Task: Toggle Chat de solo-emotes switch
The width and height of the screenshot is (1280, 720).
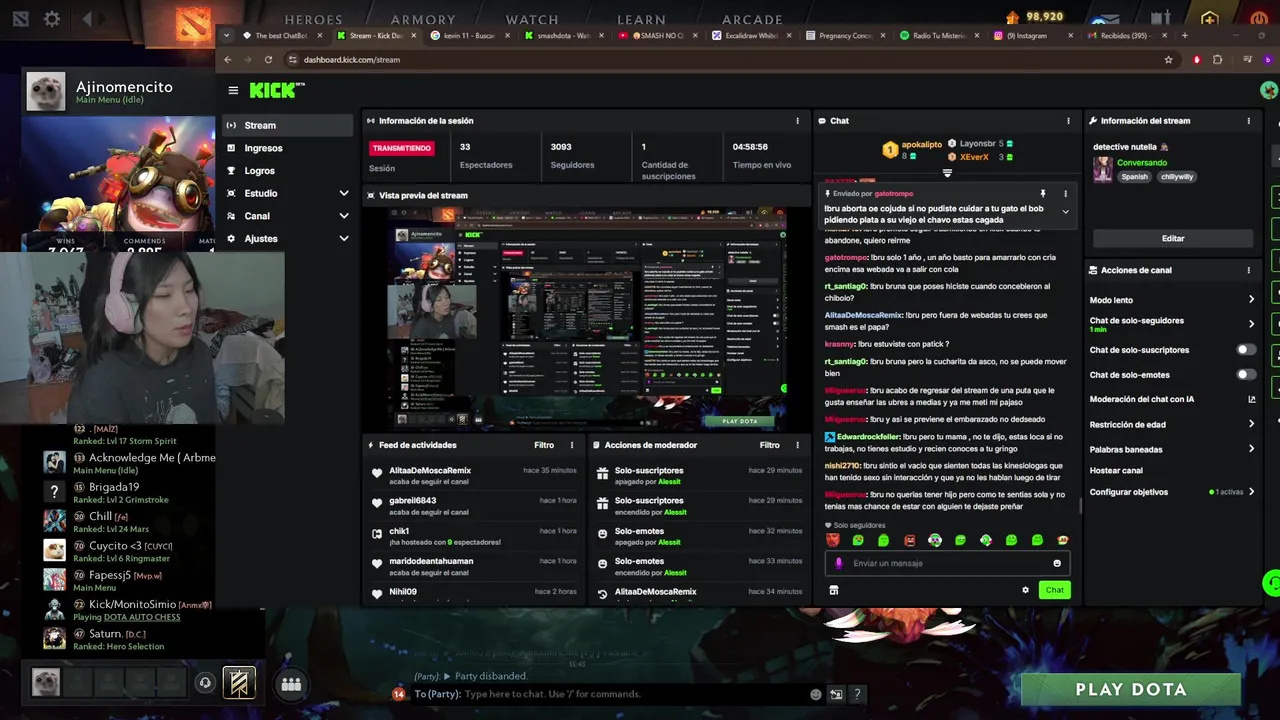Action: click(1246, 375)
